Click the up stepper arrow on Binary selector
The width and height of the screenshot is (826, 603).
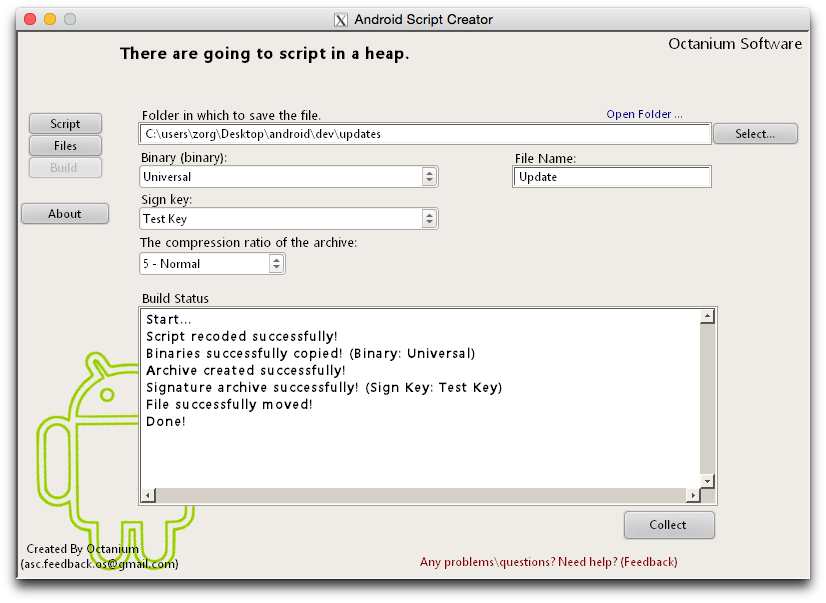tap(428, 172)
